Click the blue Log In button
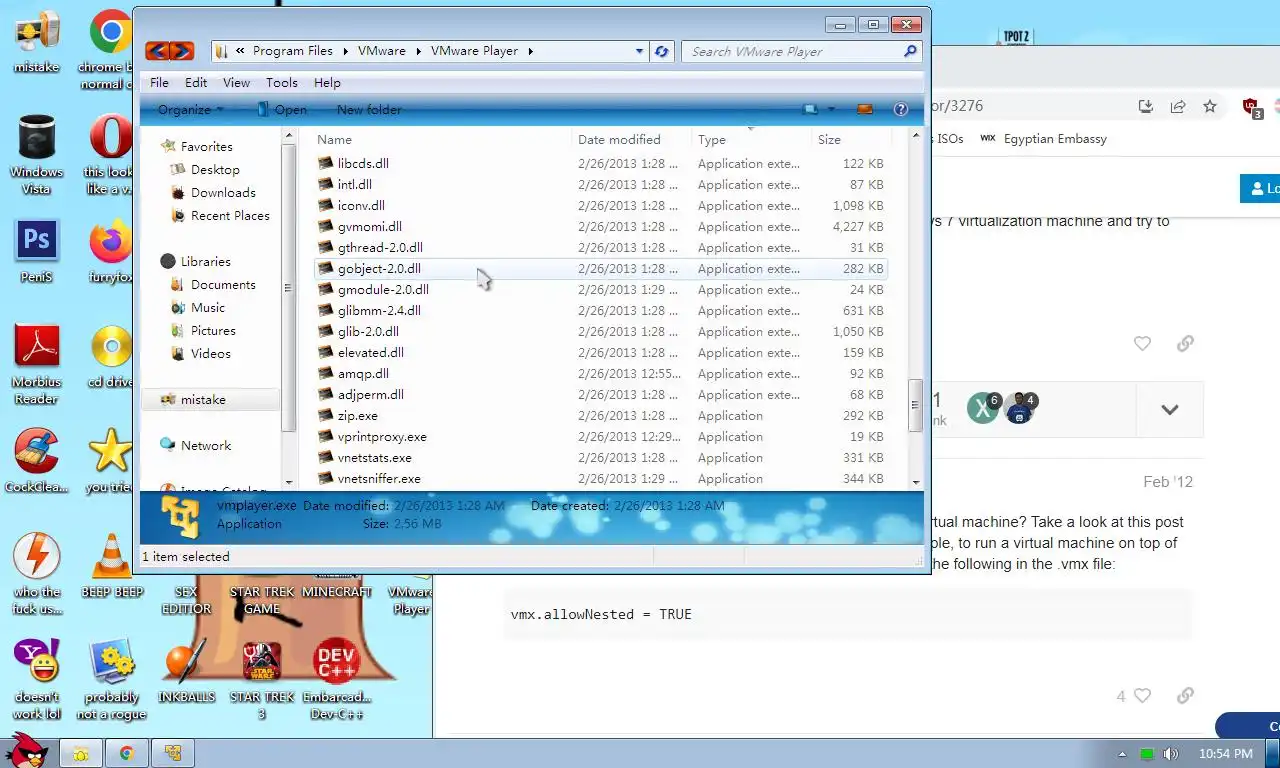 pos(1260,188)
